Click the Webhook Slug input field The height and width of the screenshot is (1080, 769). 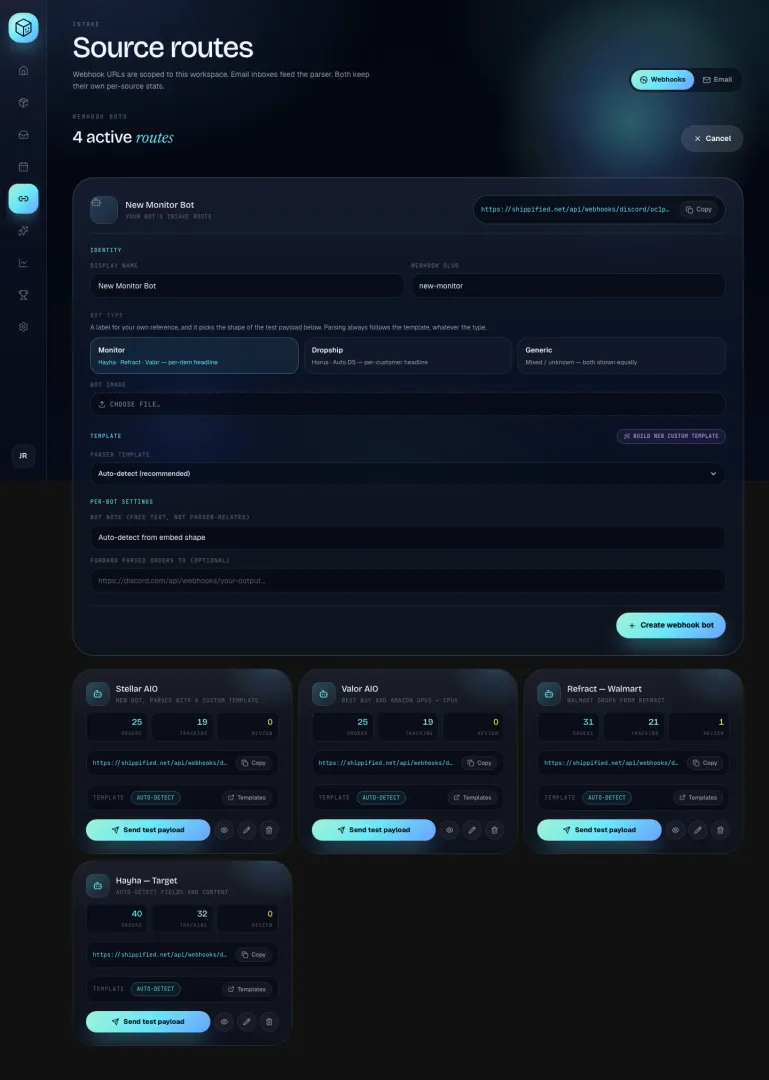(568, 286)
